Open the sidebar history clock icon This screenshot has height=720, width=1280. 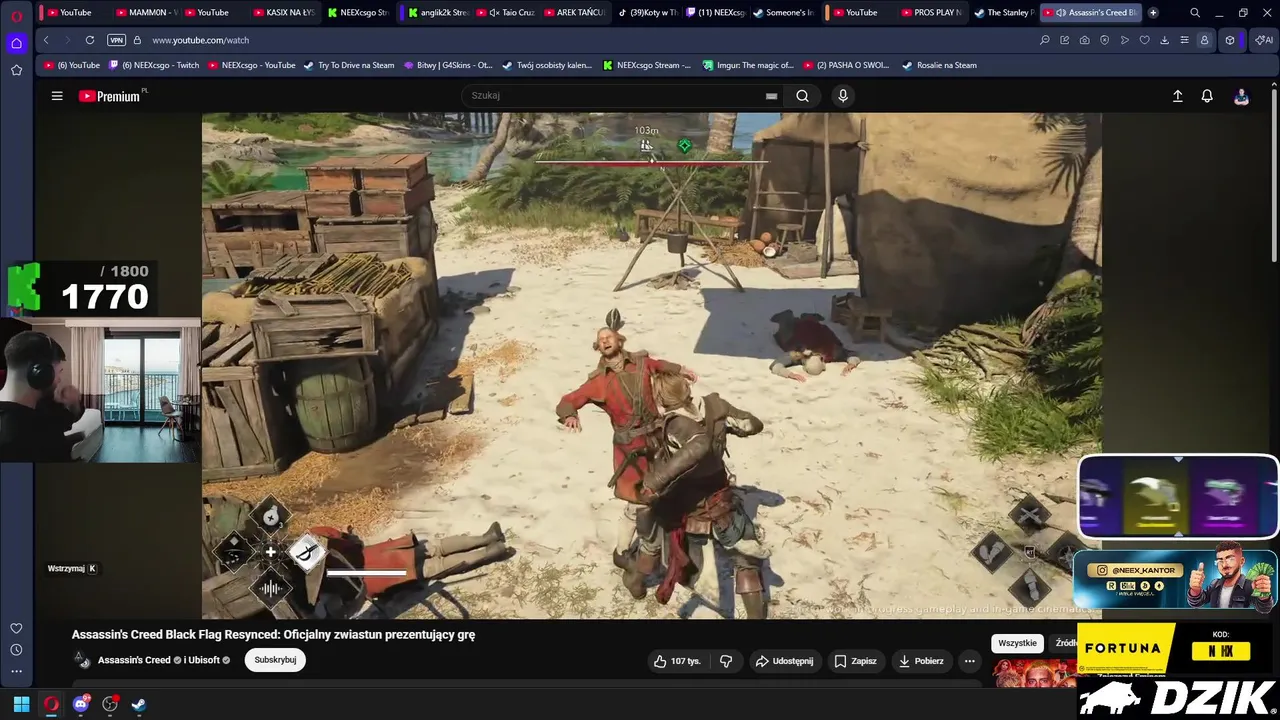pyautogui.click(x=16, y=650)
